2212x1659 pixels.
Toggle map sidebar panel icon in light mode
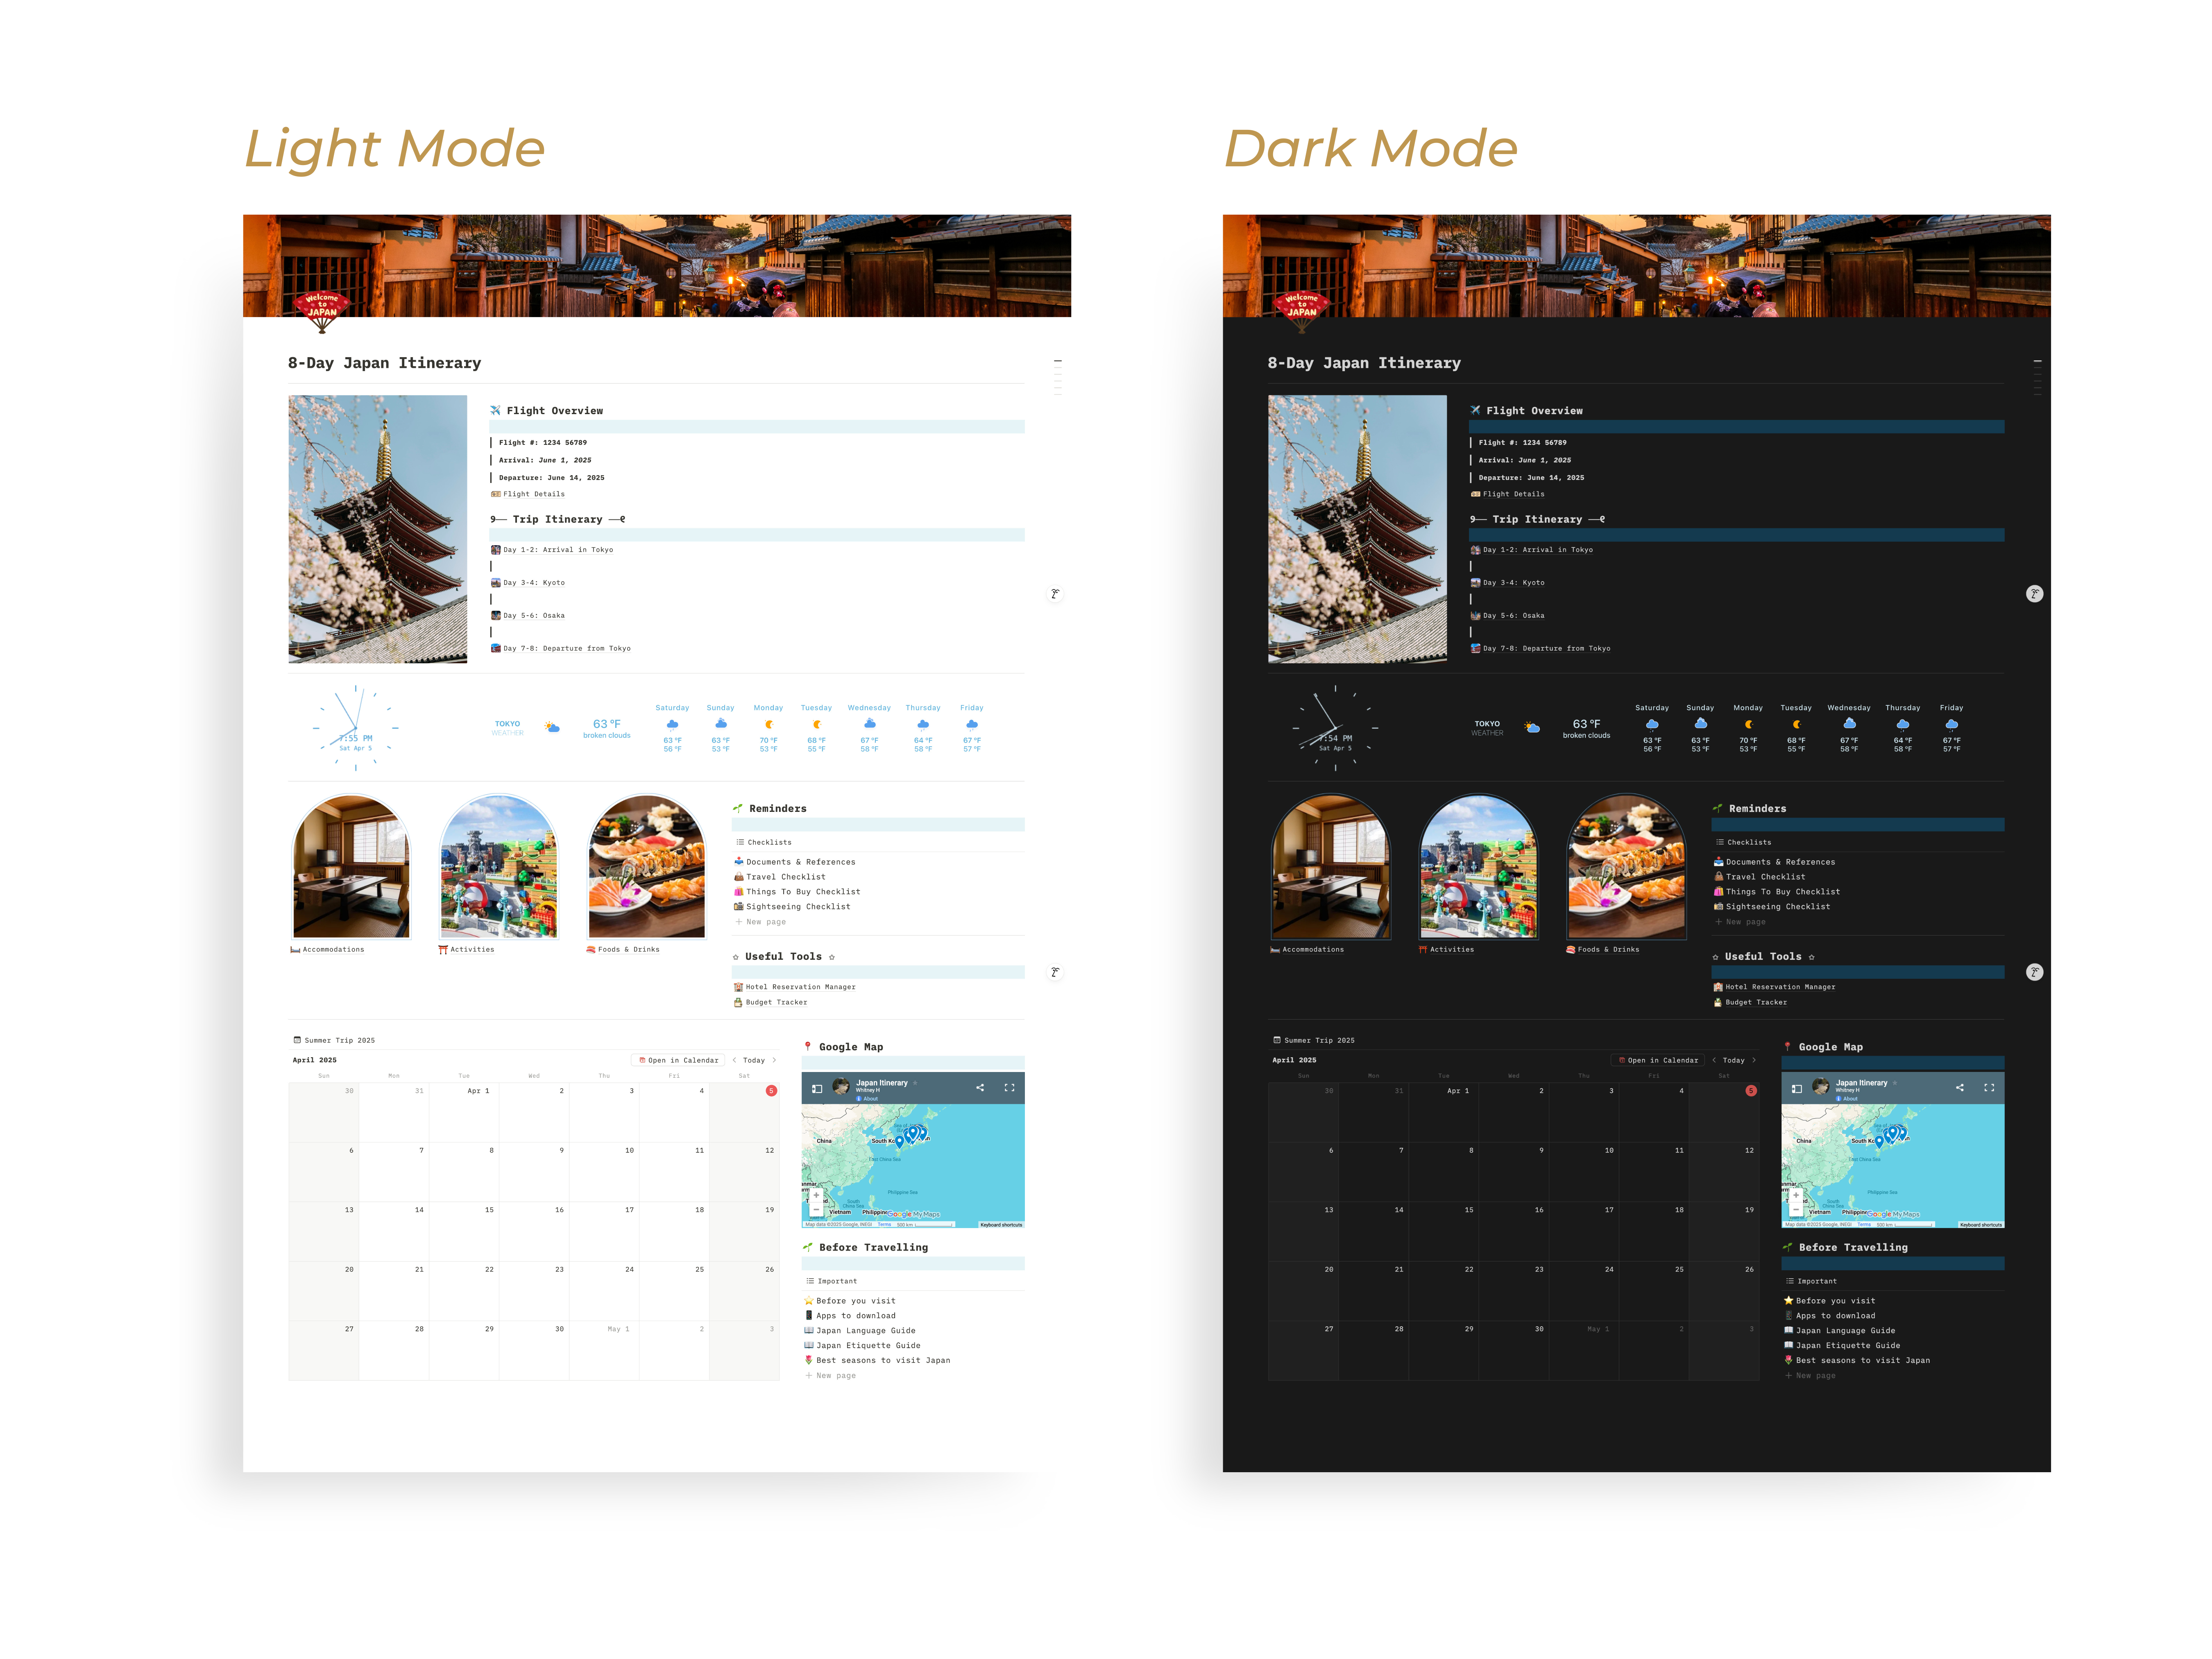(x=817, y=1088)
